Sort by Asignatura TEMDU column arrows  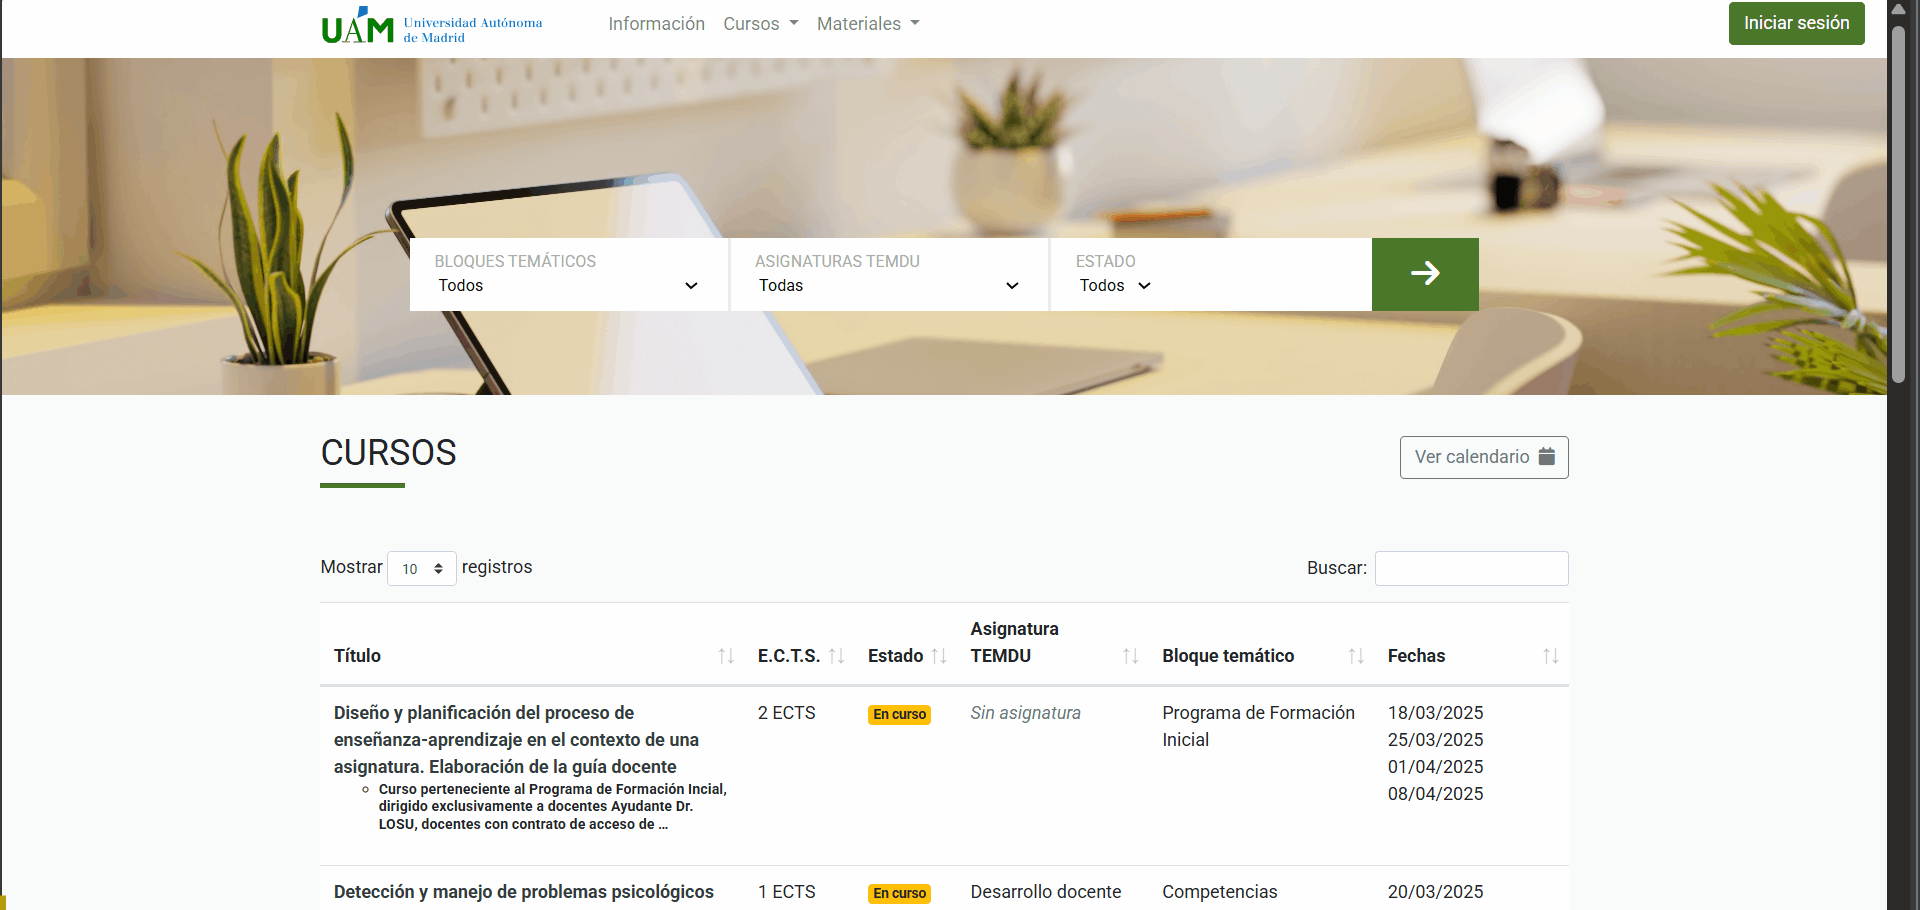[x=1130, y=656]
